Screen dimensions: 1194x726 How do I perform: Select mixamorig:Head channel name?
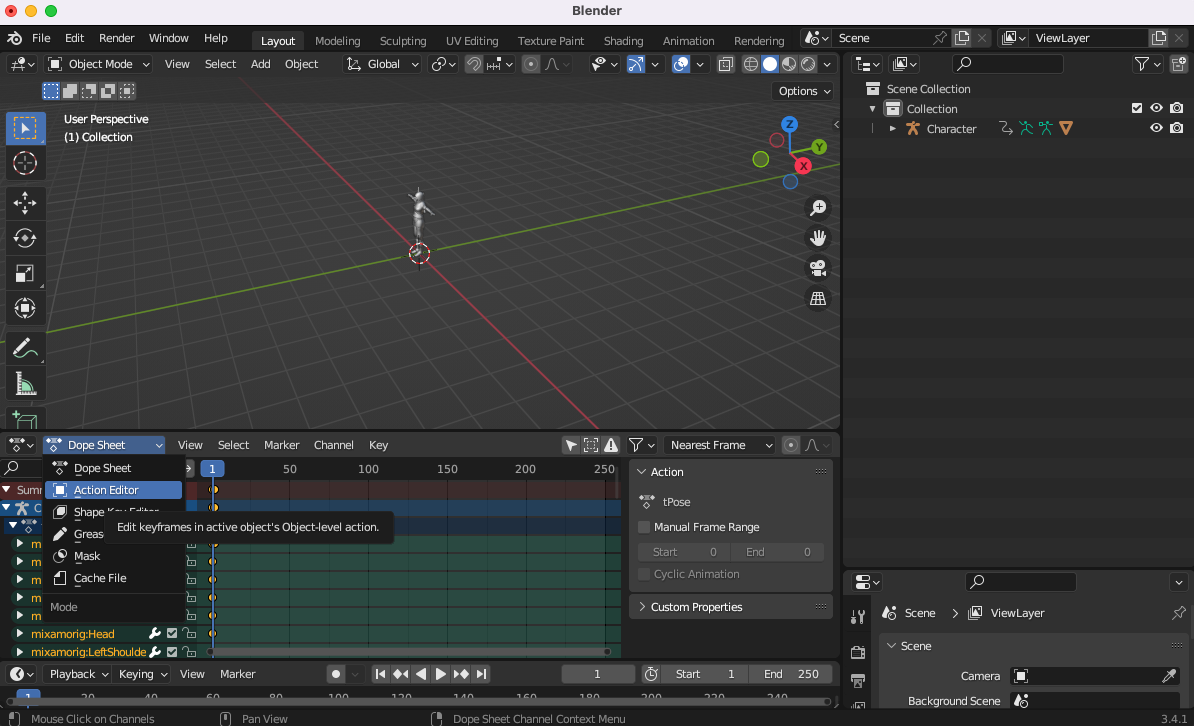[72, 634]
